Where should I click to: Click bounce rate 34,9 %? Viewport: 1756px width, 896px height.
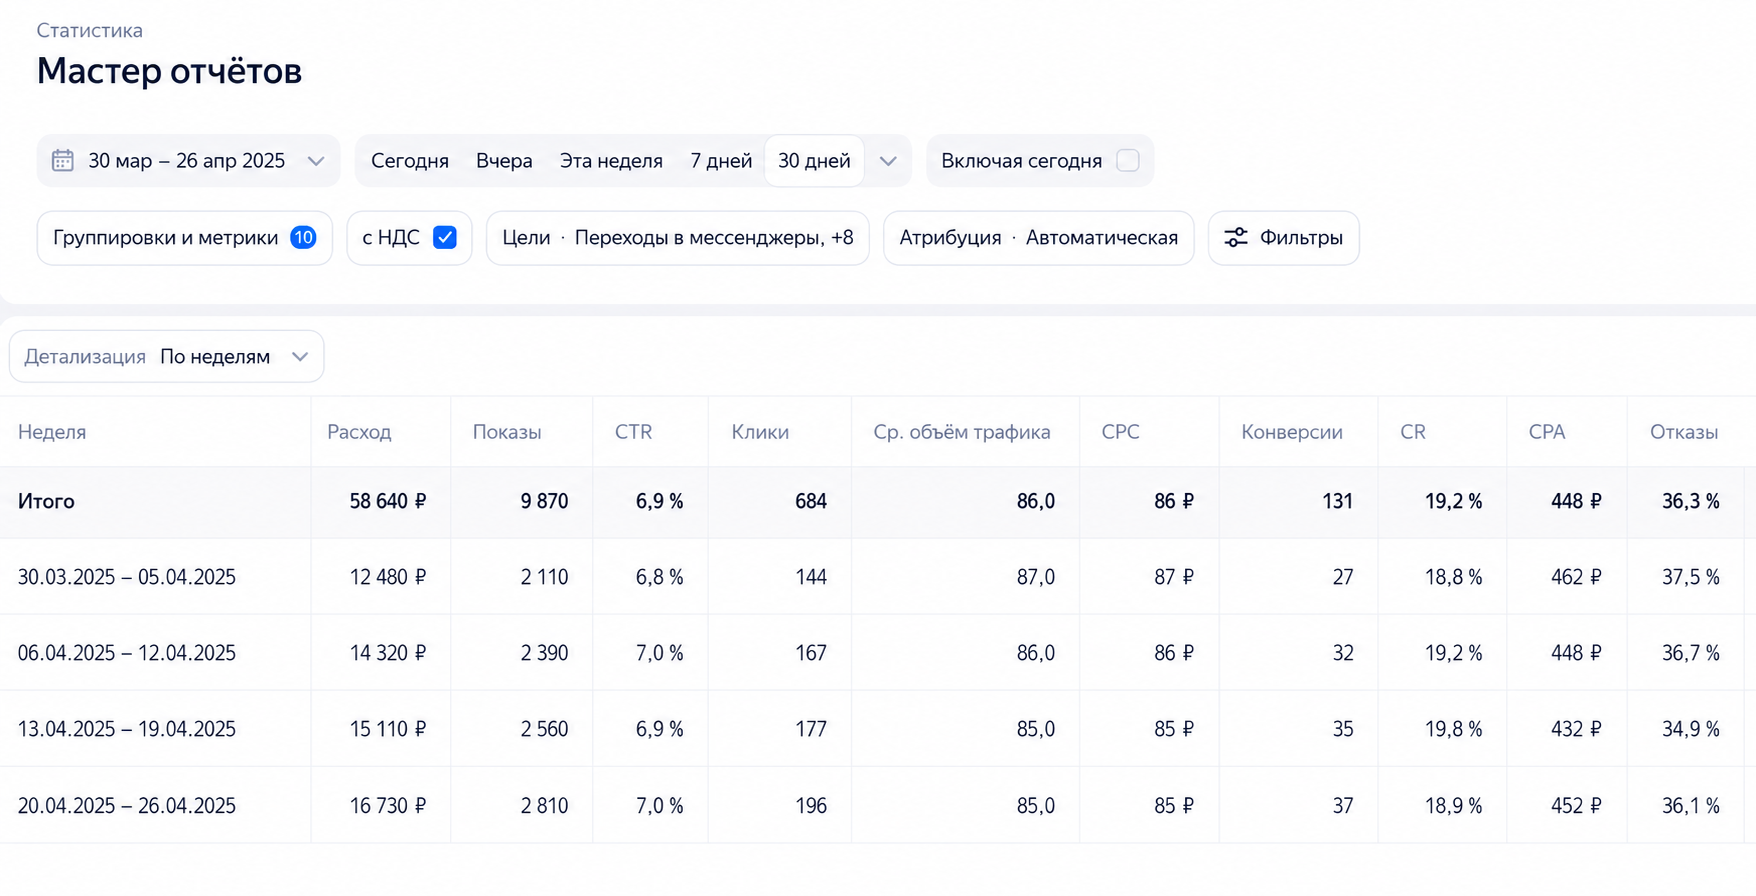[1691, 729]
